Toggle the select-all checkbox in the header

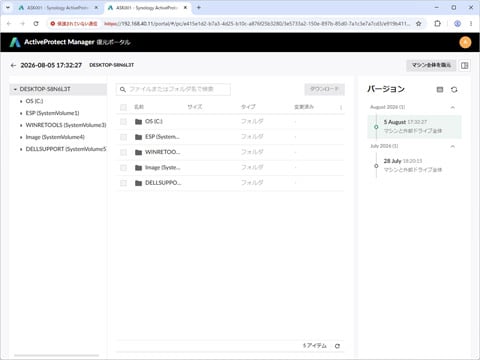coord(123,107)
